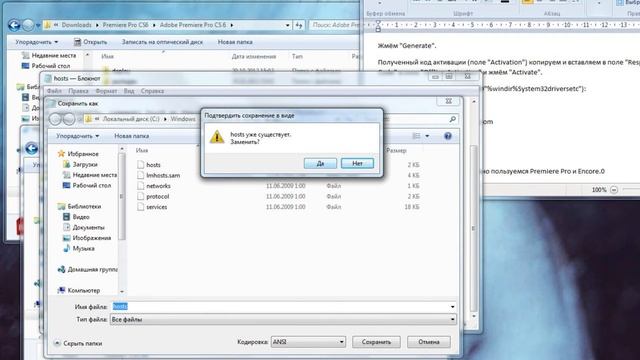The height and width of the screenshot is (360, 640).
Task: Open the Музыка library
Action: pyautogui.click(x=79, y=249)
